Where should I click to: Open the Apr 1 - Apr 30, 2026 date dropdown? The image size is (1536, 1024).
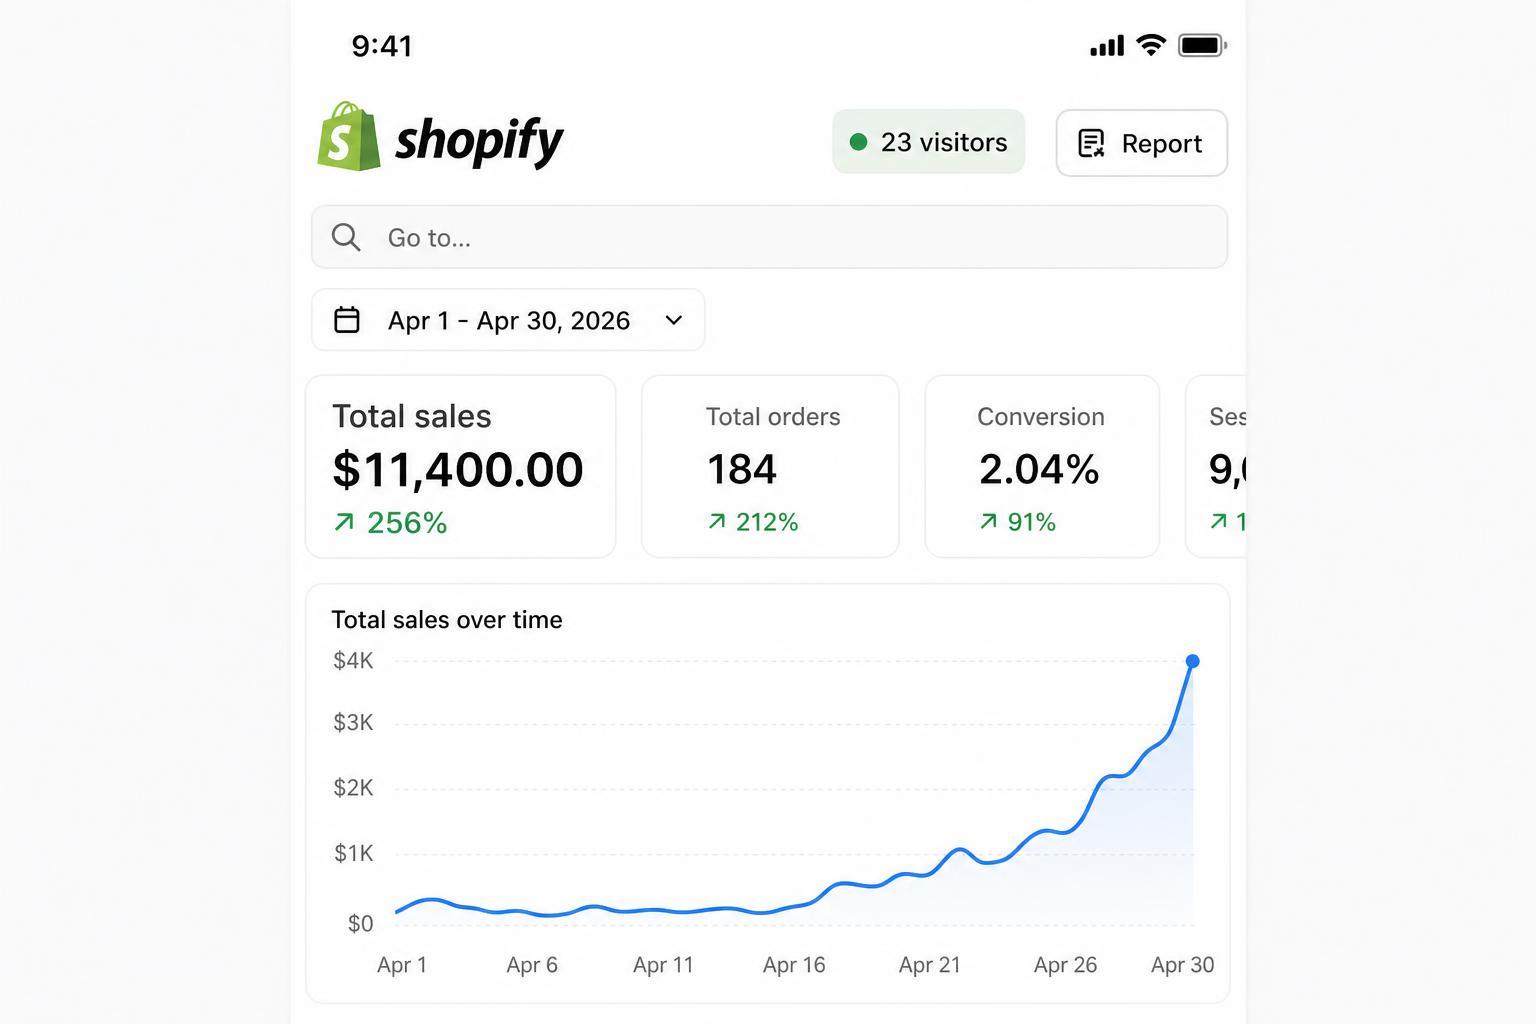[x=508, y=320]
